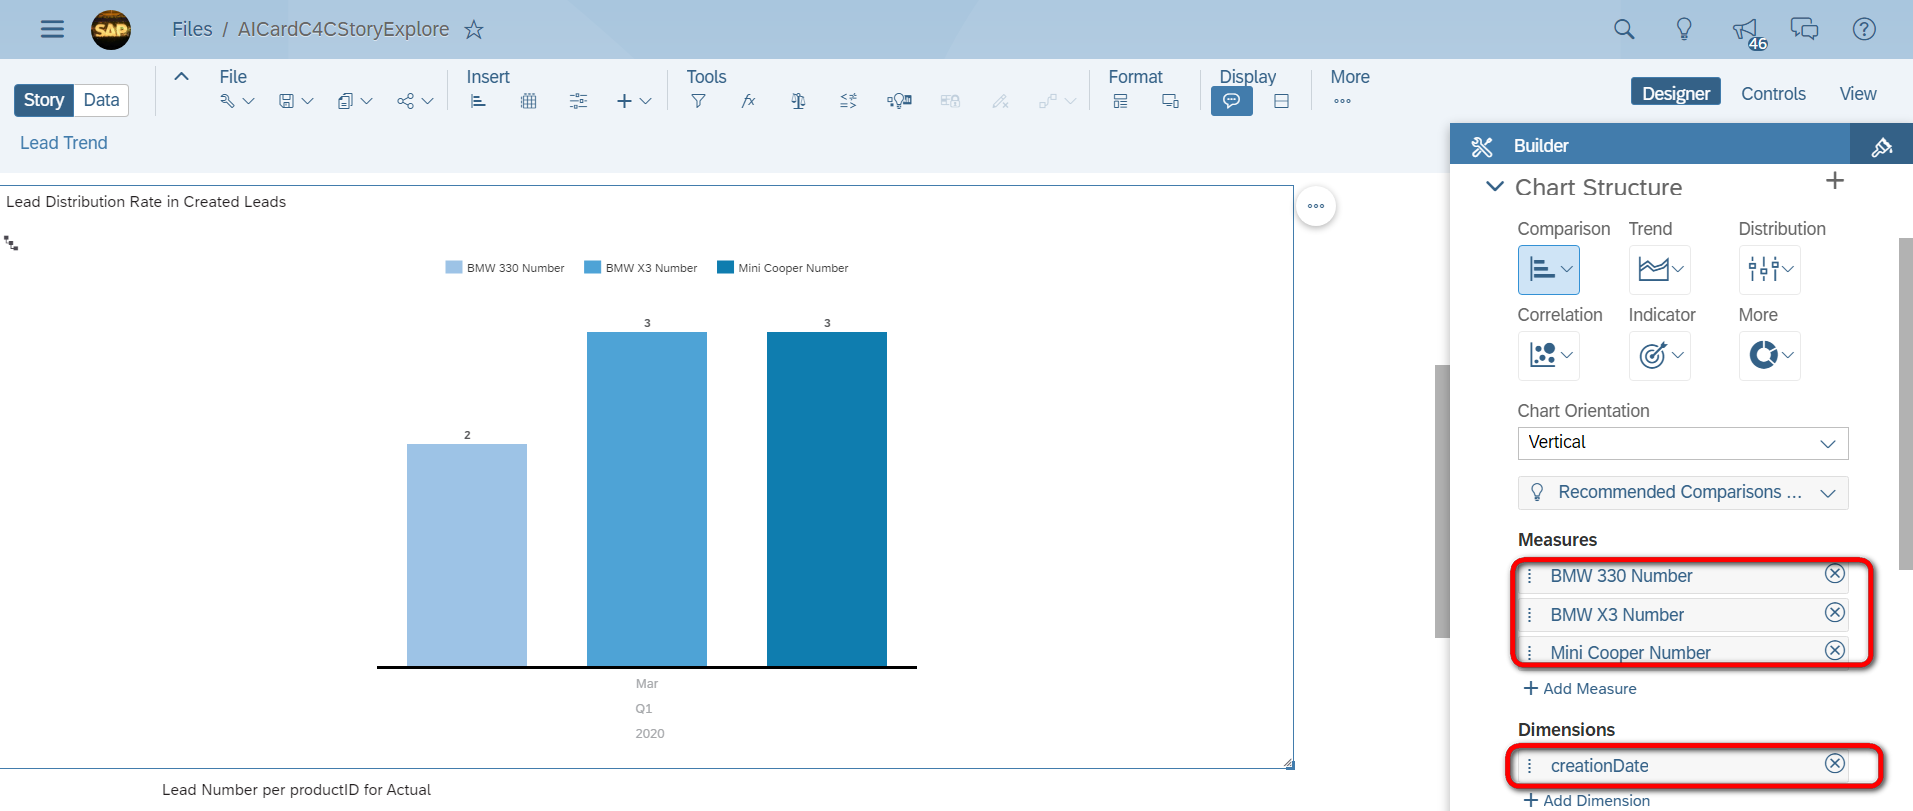Viewport: 1913px width, 811px height.
Task: Open the edit story wrench dropdown
Action: click(237, 101)
